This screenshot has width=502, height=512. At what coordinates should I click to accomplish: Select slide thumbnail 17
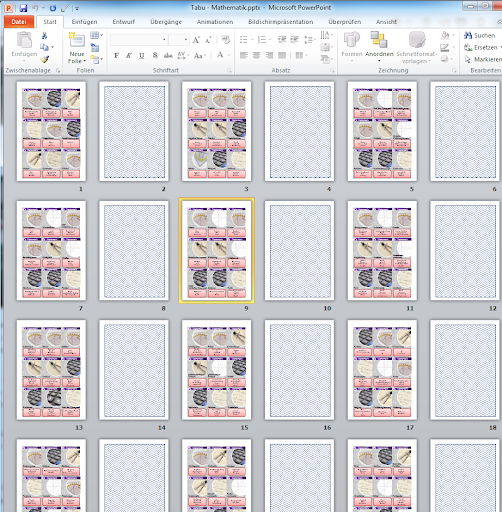click(x=382, y=370)
